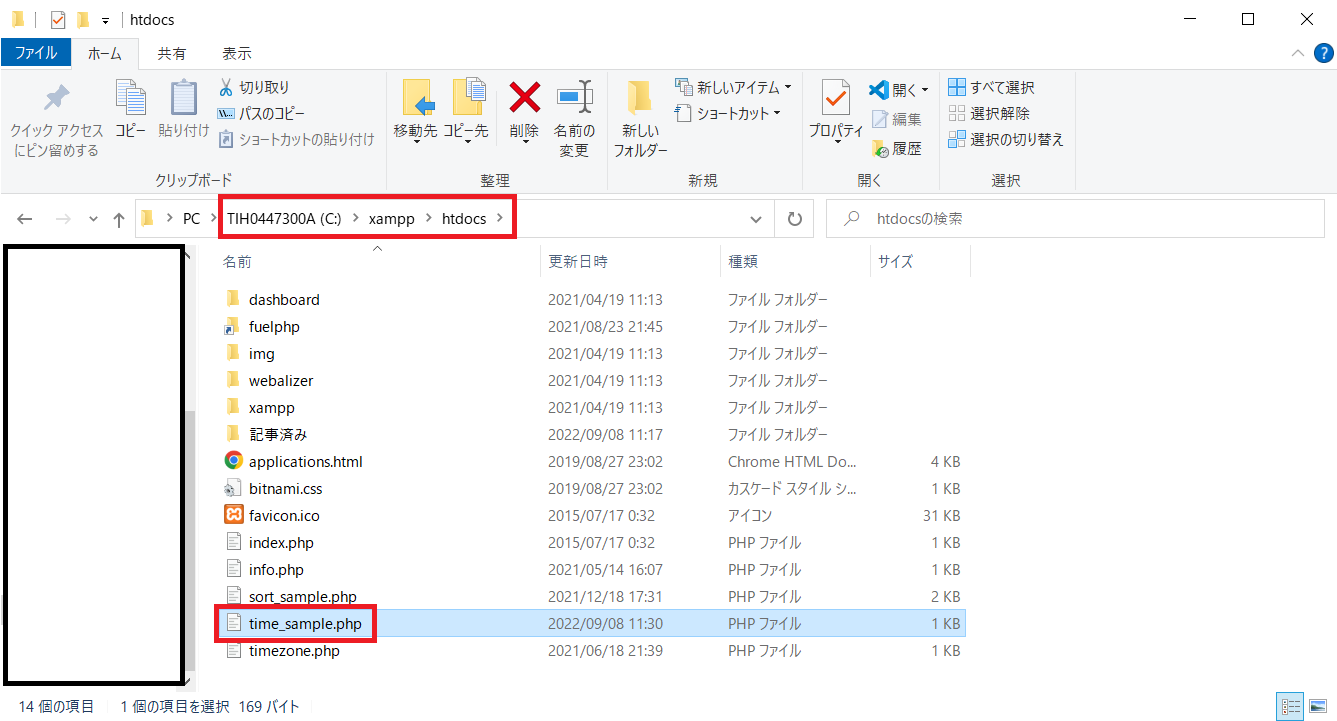Select the time_sample.php file
The height and width of the screenshot is (721, 1337).
click(x=592, y=623)
